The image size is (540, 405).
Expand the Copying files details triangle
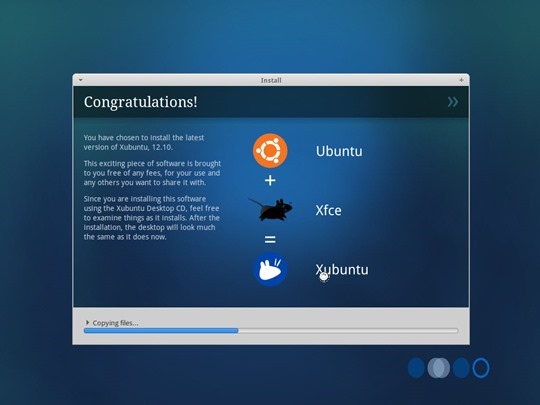tap(87, 322)
